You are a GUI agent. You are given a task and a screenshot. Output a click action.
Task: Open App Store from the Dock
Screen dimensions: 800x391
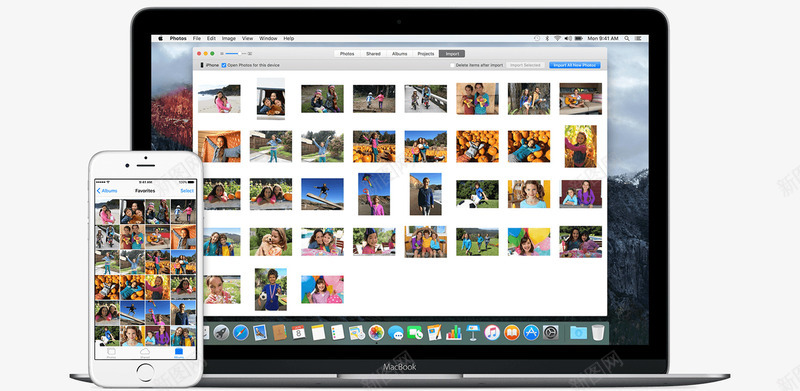pyautogui.click(x=531, y=332)
